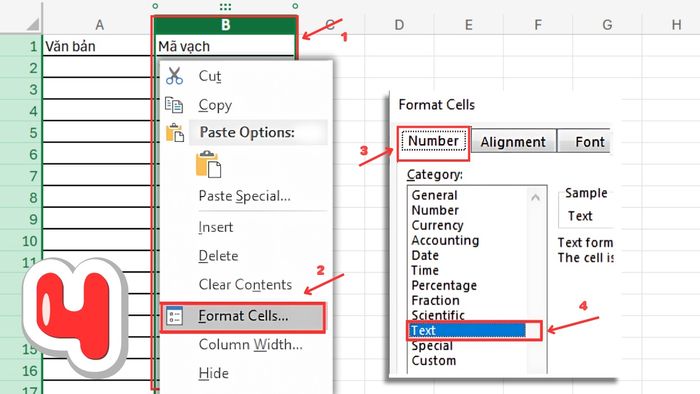Select Insert in the context menu
This screenshot has width=700, height=394.
(216, 227)
